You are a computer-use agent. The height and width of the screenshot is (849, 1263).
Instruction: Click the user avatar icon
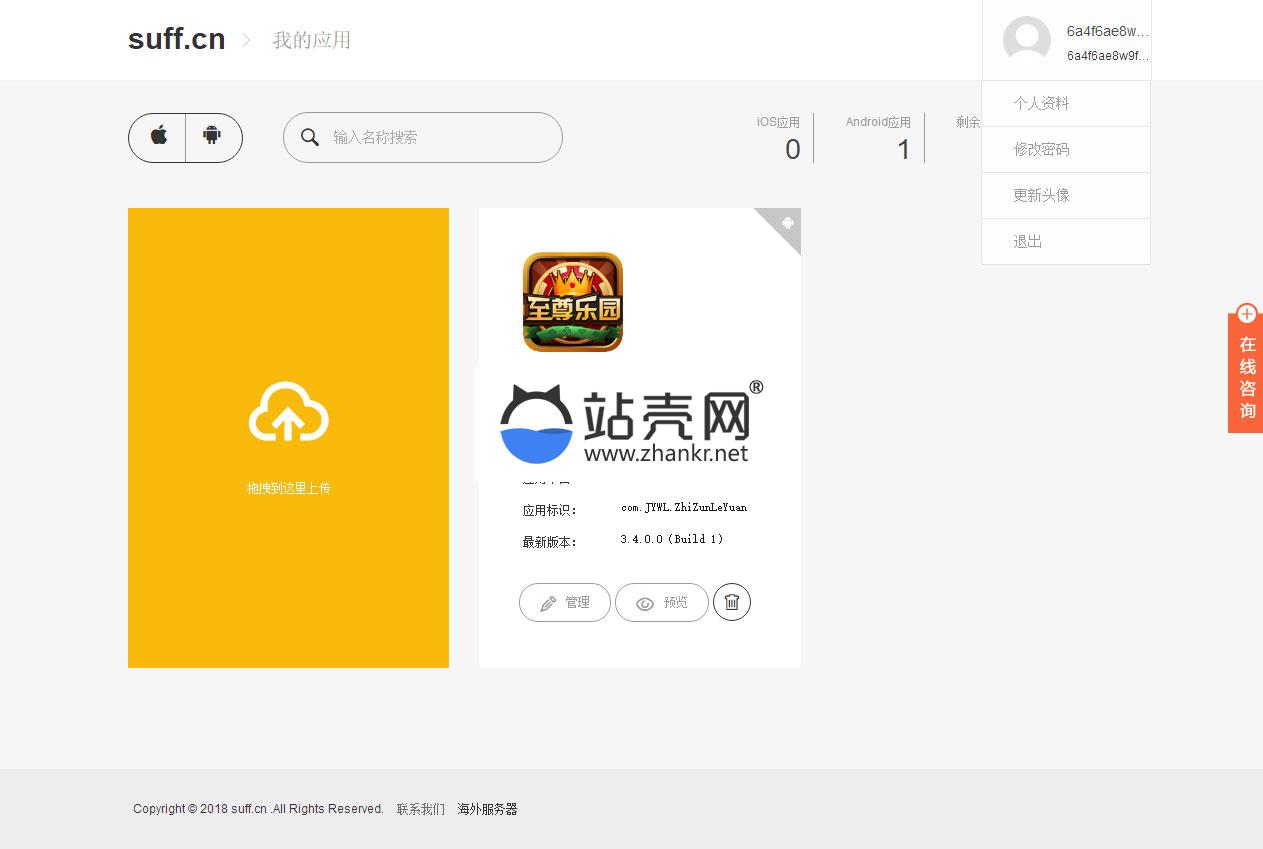coord(1026,40)
